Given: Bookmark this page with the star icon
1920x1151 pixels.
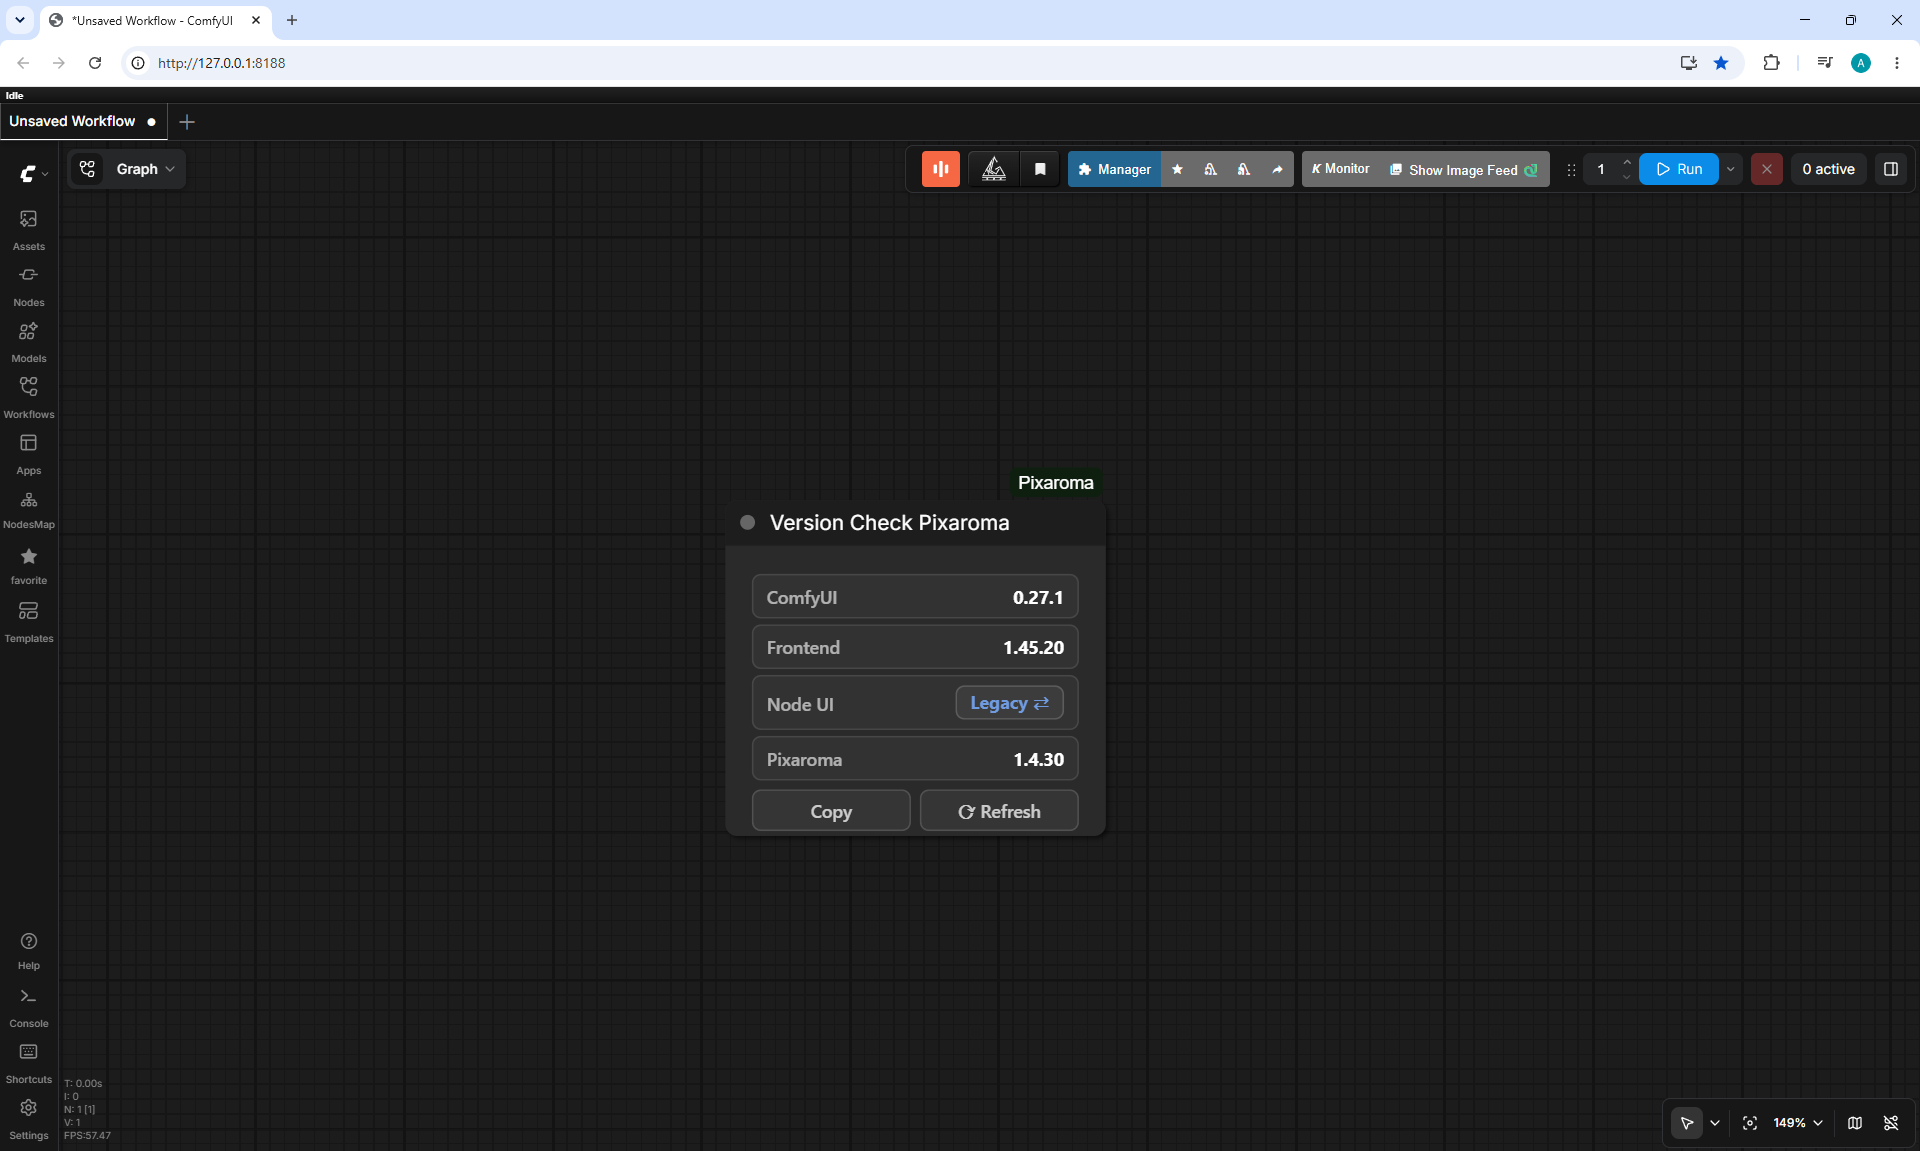Looking at the screenshot, I should [x=1721, y=63].
